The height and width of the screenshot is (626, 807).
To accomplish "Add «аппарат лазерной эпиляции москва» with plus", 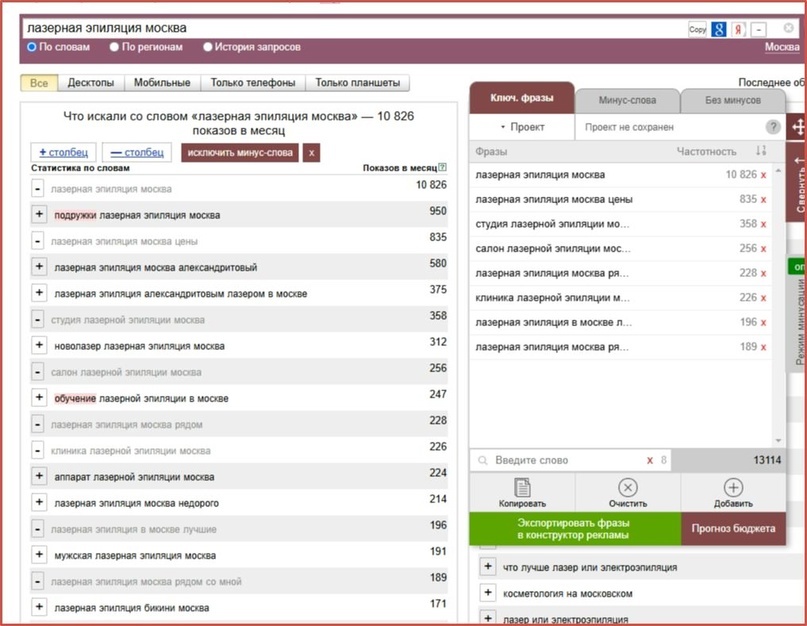I will pyautogui.click(x=39, y=476).
